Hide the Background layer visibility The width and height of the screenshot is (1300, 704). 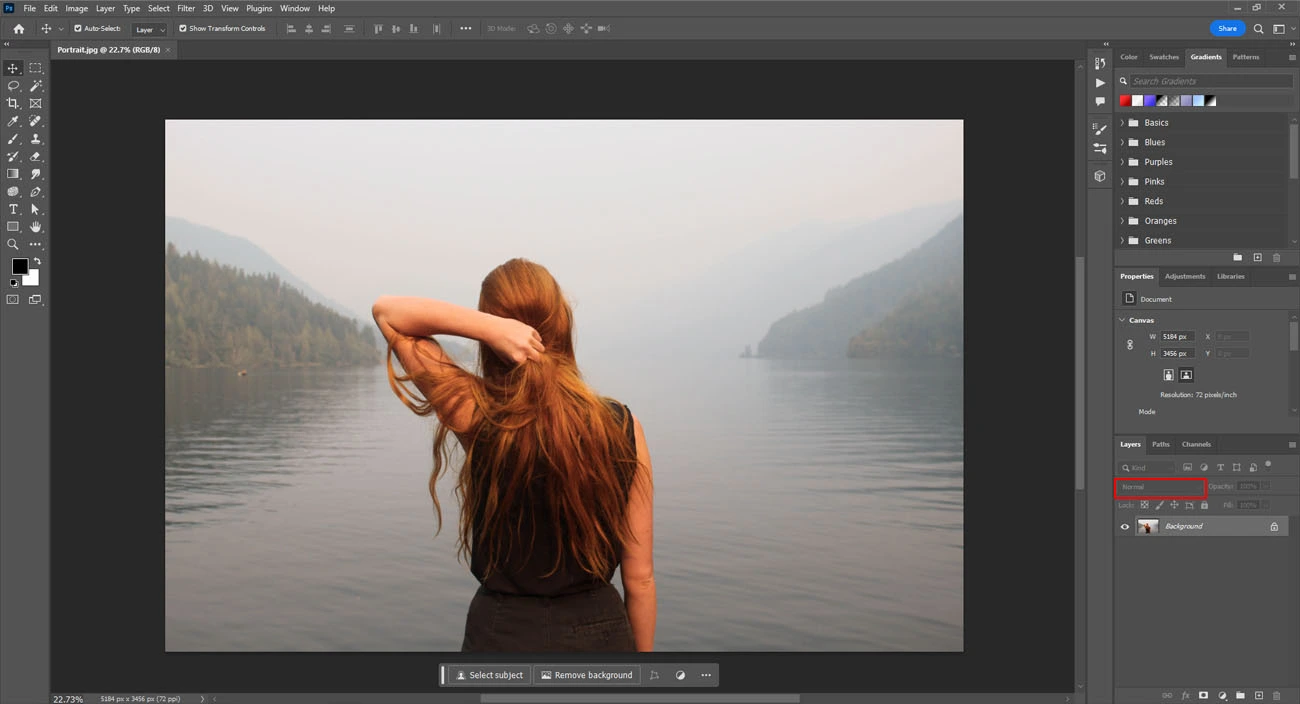pos(1124,526)
